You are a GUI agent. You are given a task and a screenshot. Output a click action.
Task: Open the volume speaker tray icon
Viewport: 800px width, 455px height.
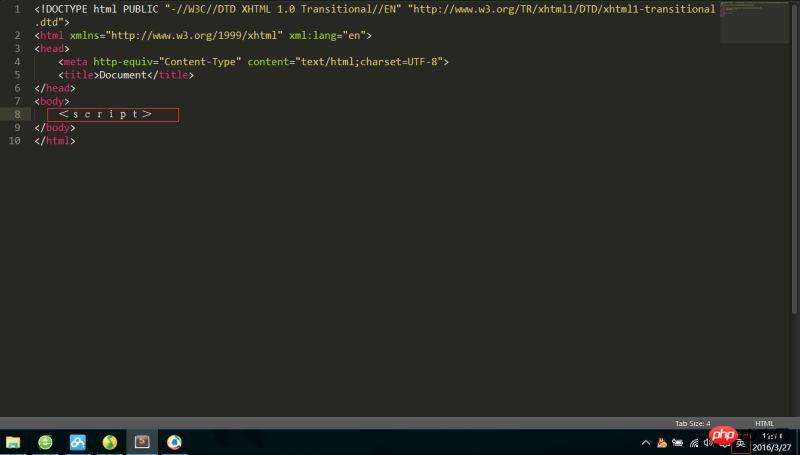click(707, 442)
